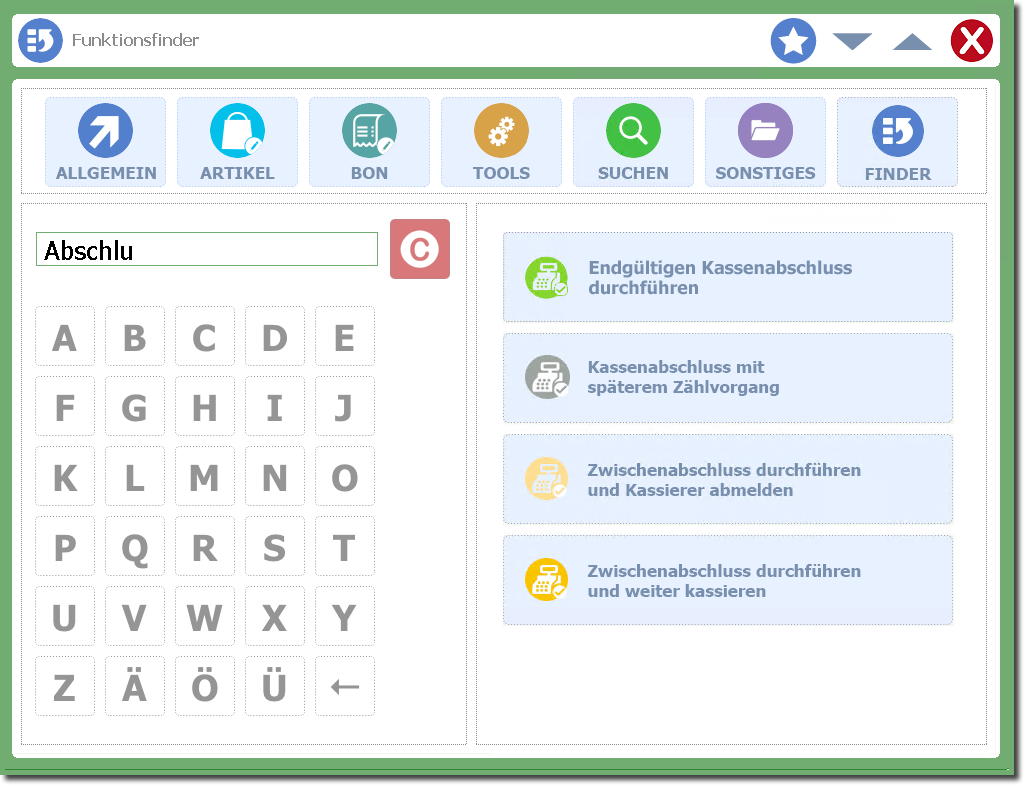Choose Kassenabschluss mit späterem Zählvorgang
The width and height of the screenshot is (1024, 785).
[x=727, y=378]
